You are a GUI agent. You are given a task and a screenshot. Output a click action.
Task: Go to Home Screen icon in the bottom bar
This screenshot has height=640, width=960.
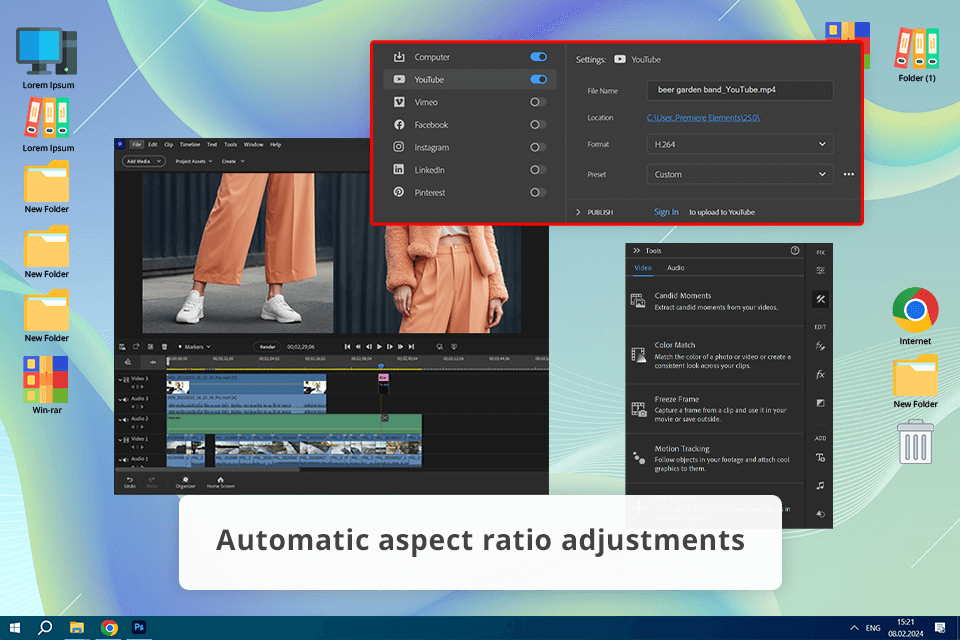pos(220,482)
